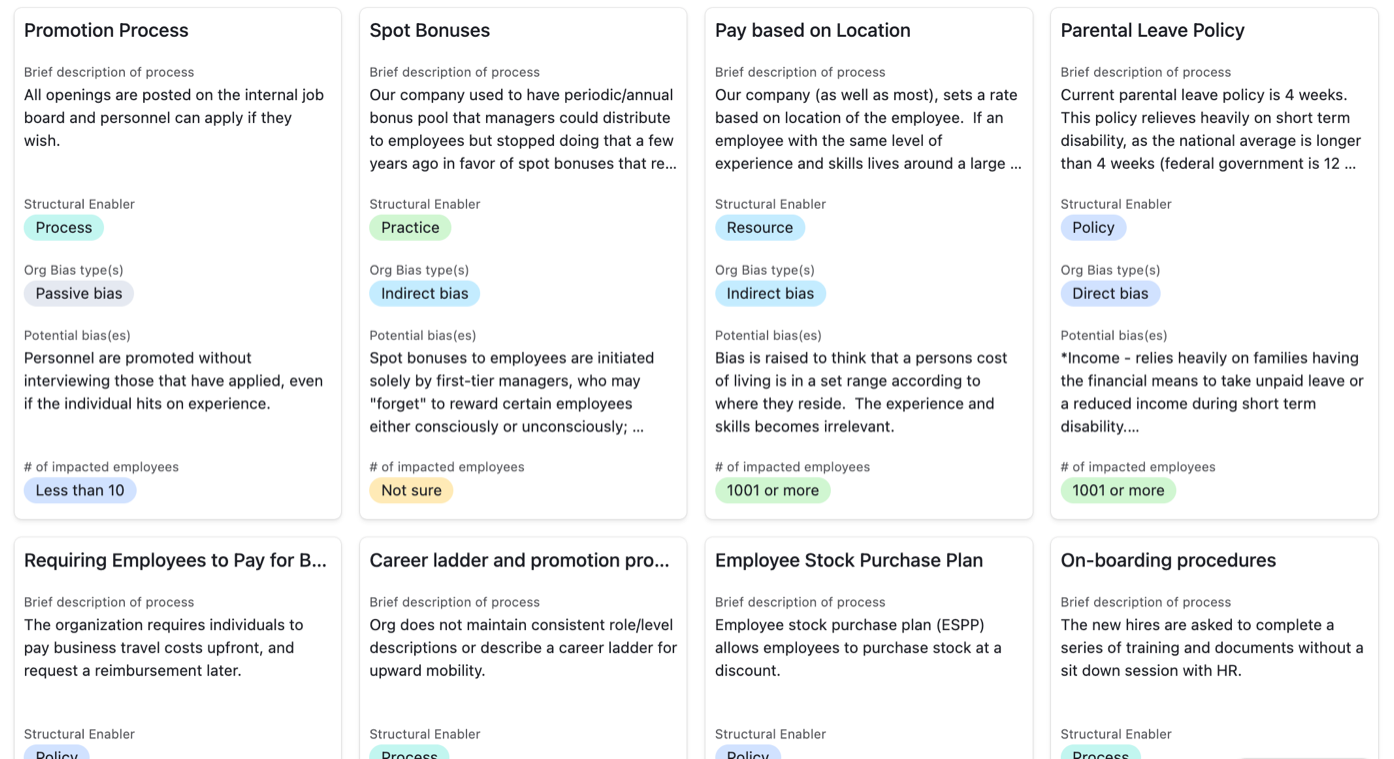Open the On-boarding procedures card
The width and height of the screenshot is (1394, 759).
(1168, 560)
